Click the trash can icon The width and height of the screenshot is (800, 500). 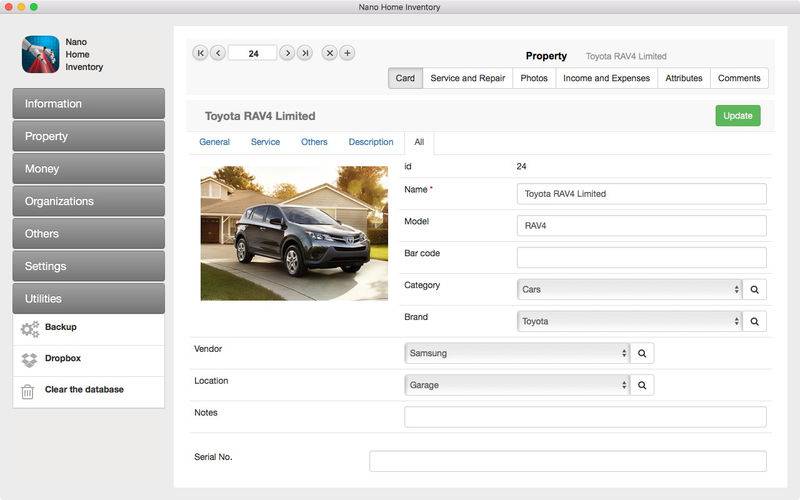[x=28, y=392]
